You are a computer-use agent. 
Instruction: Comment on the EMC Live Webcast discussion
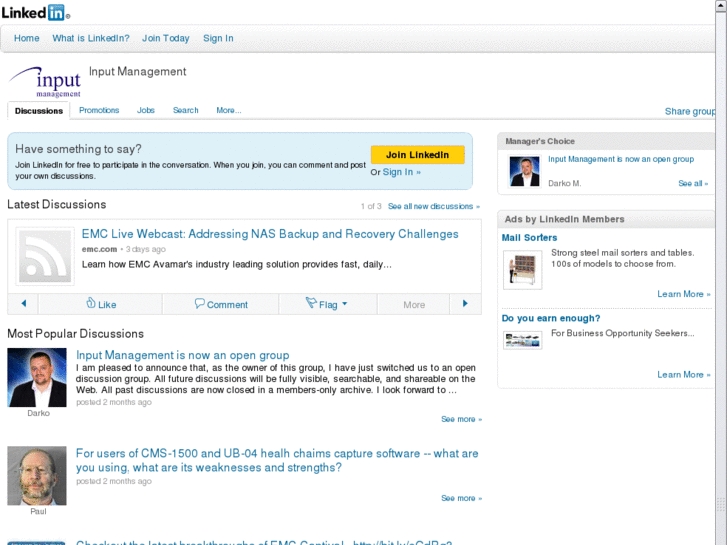point(221,304)
